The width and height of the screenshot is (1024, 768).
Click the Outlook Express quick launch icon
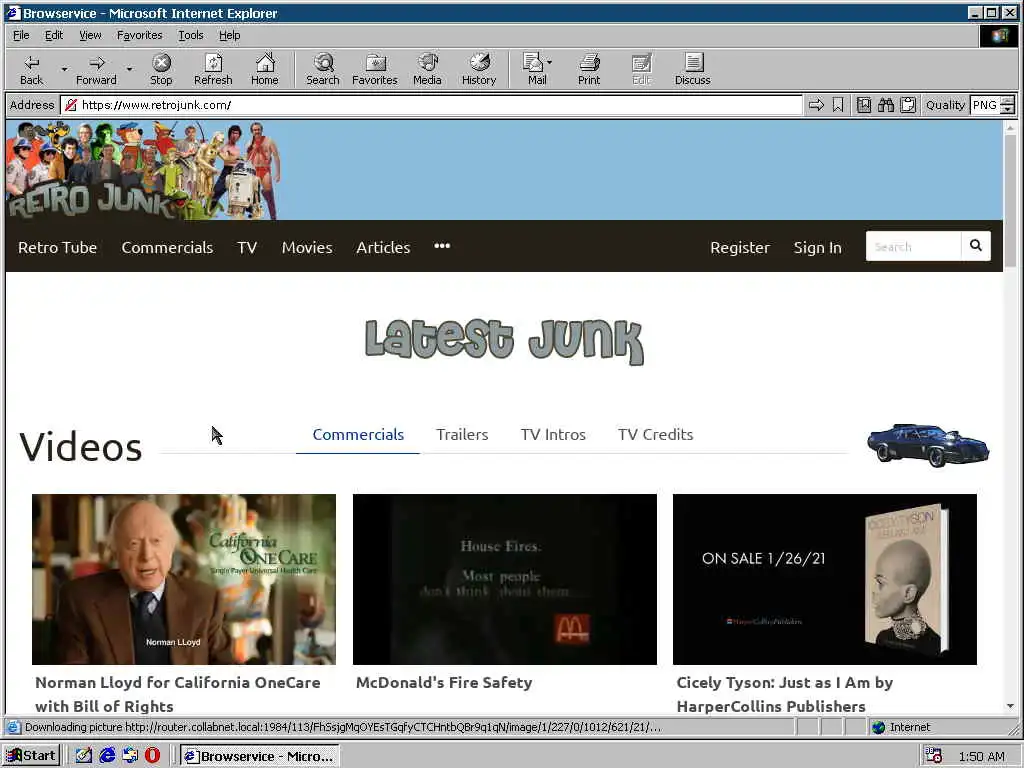pos(130,756)
